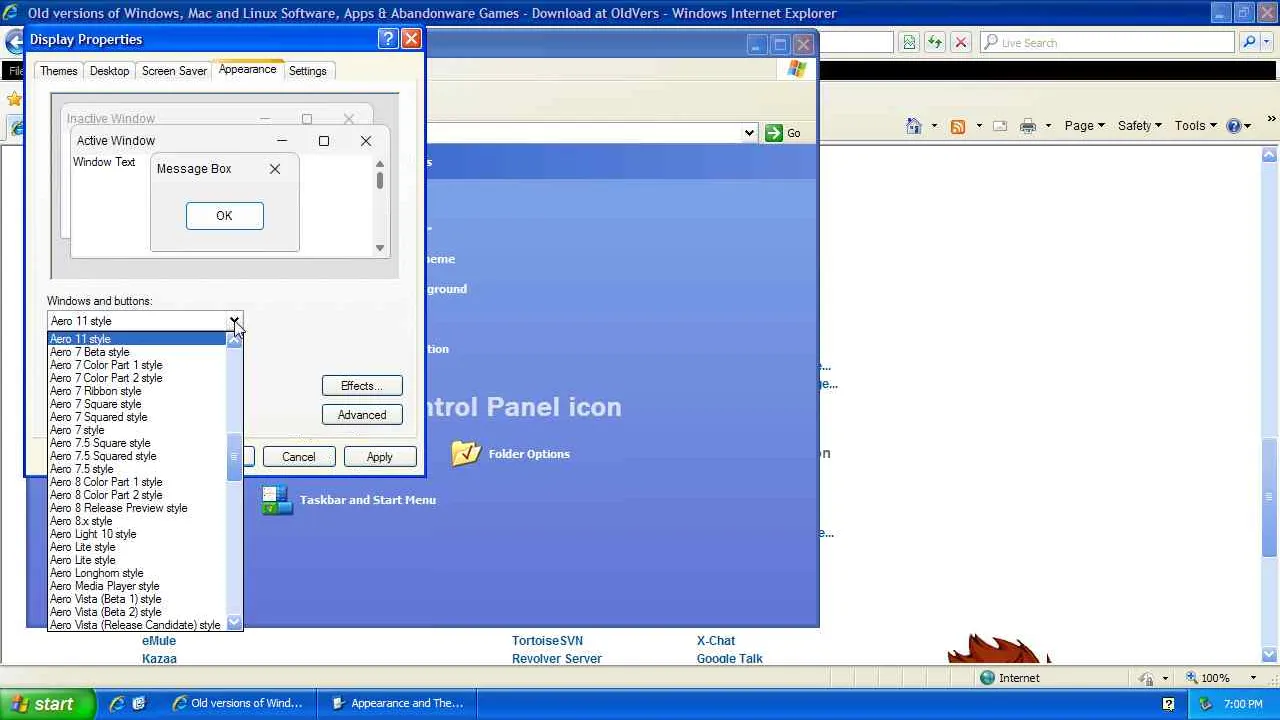Open the eMule link
The image size is (1280, 720).
[159, 641]
